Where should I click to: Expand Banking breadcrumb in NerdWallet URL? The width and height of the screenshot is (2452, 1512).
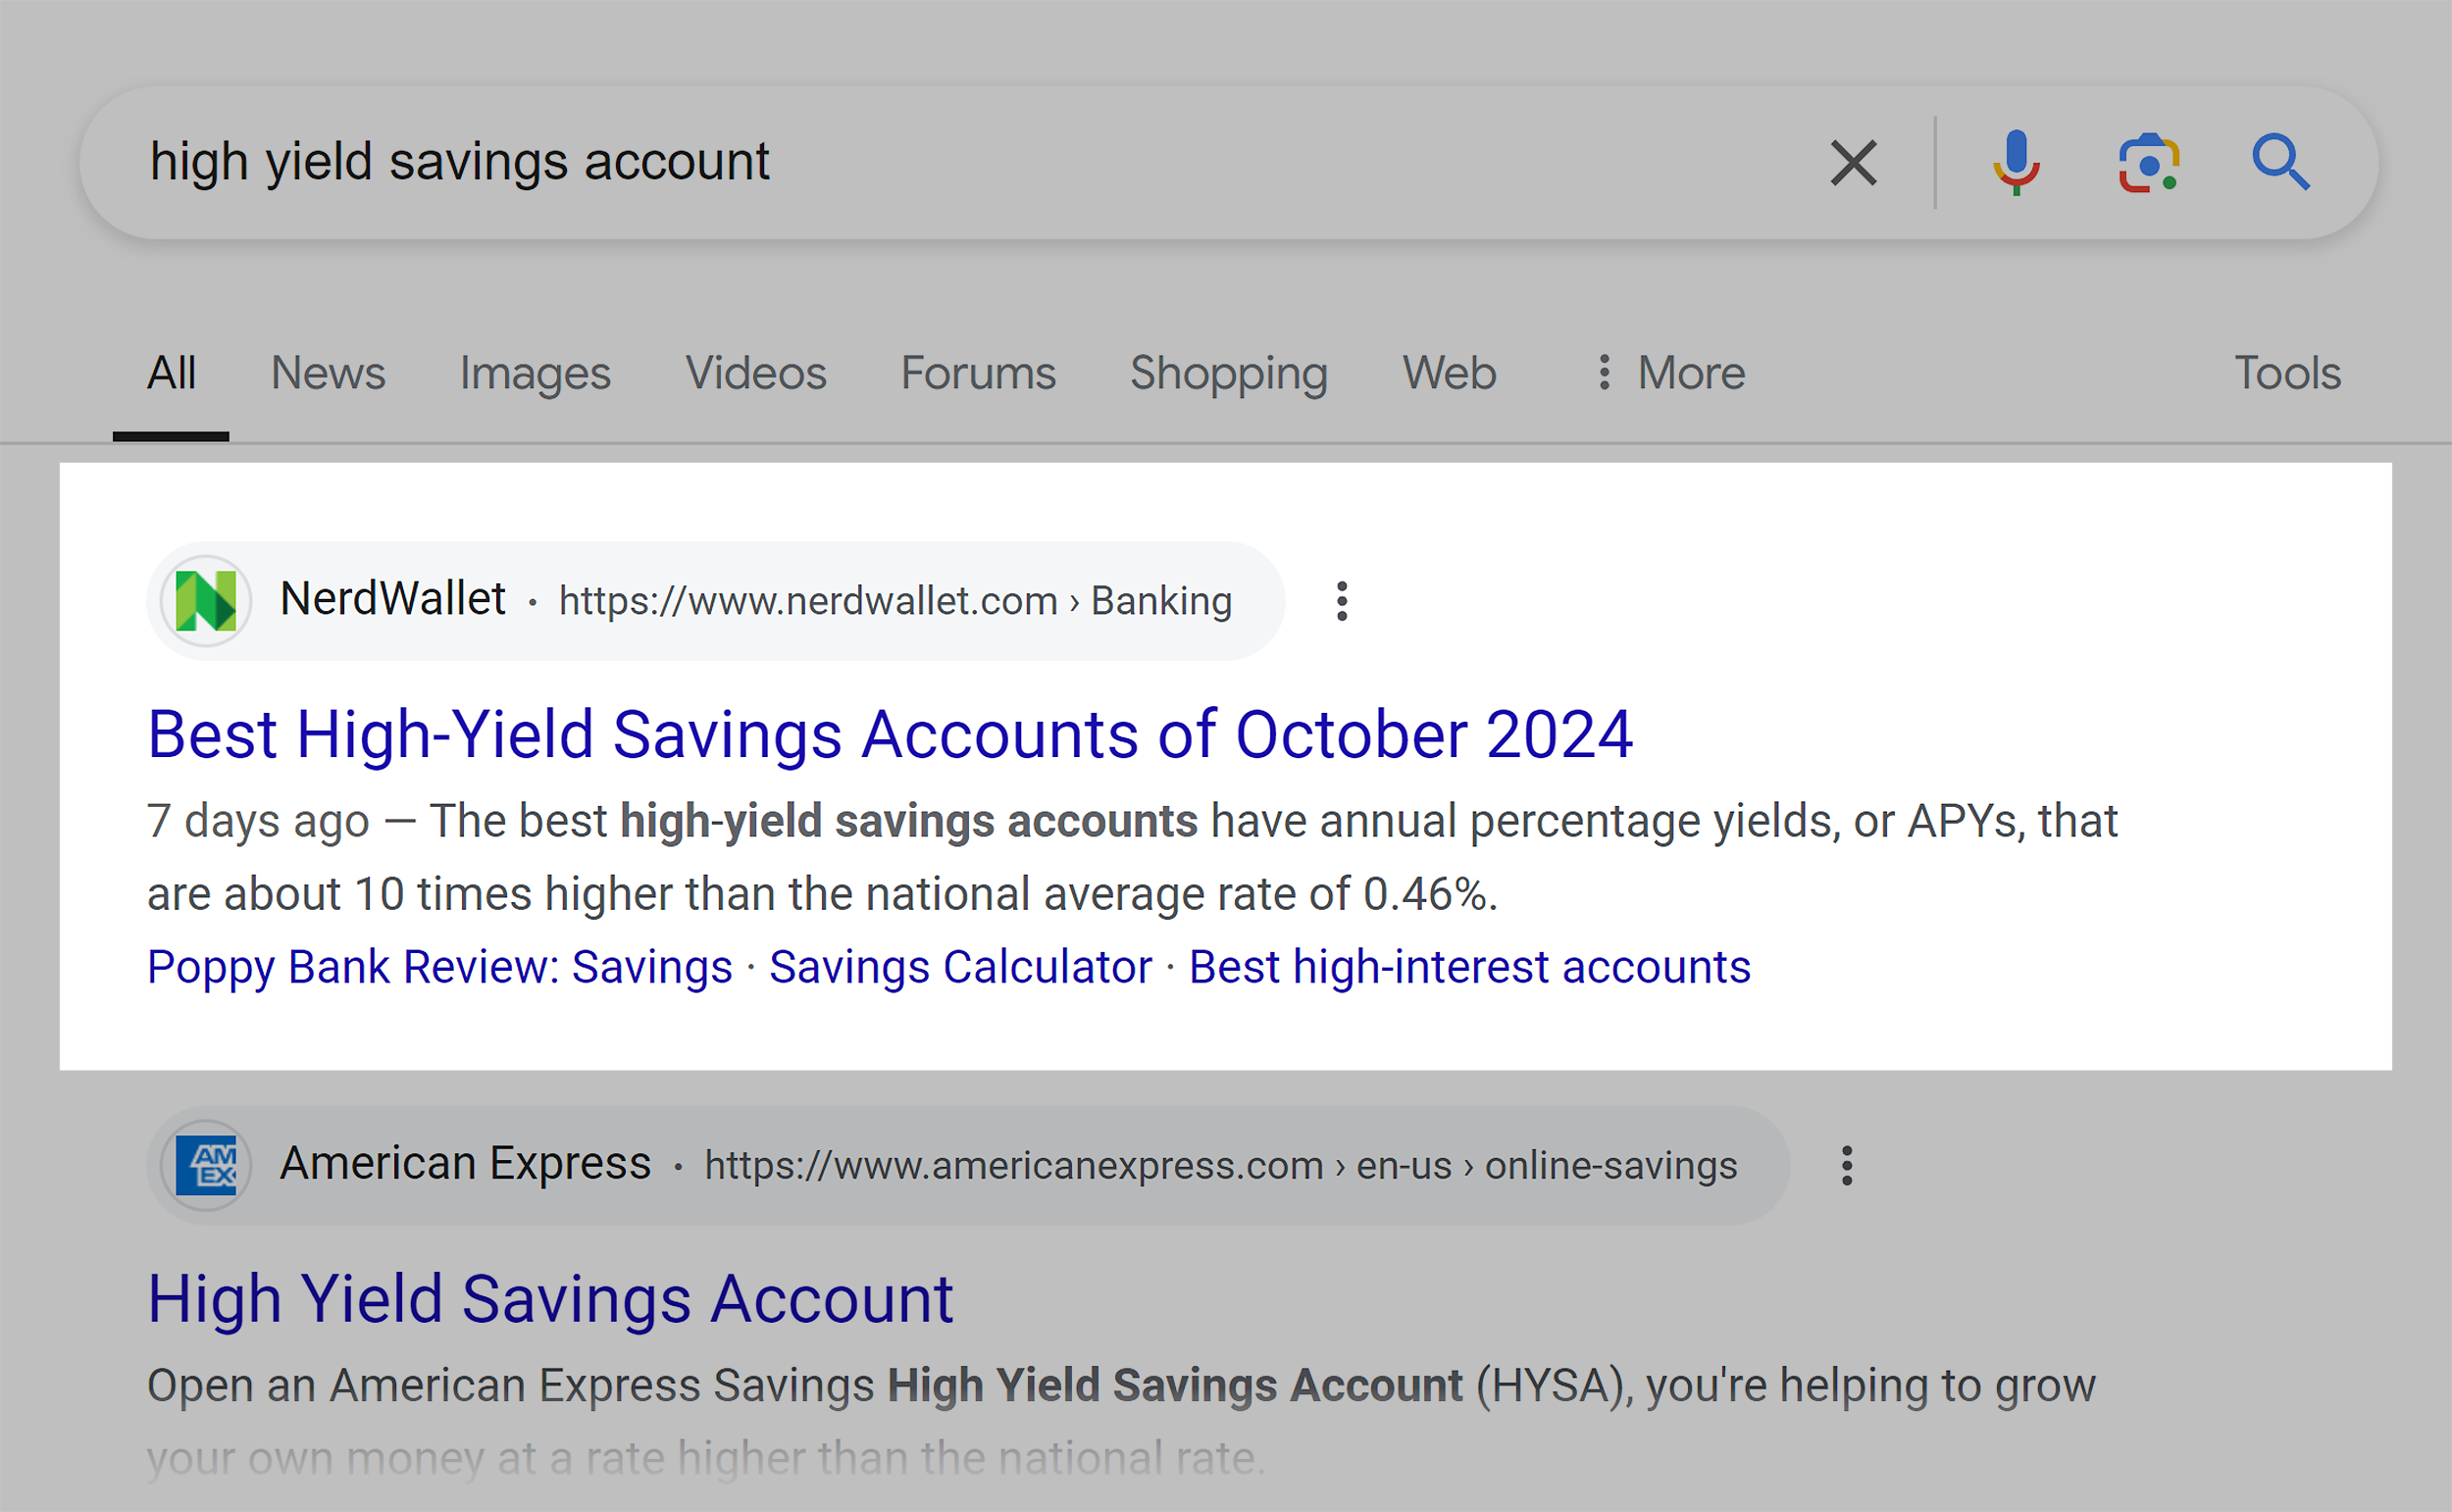1161,600
